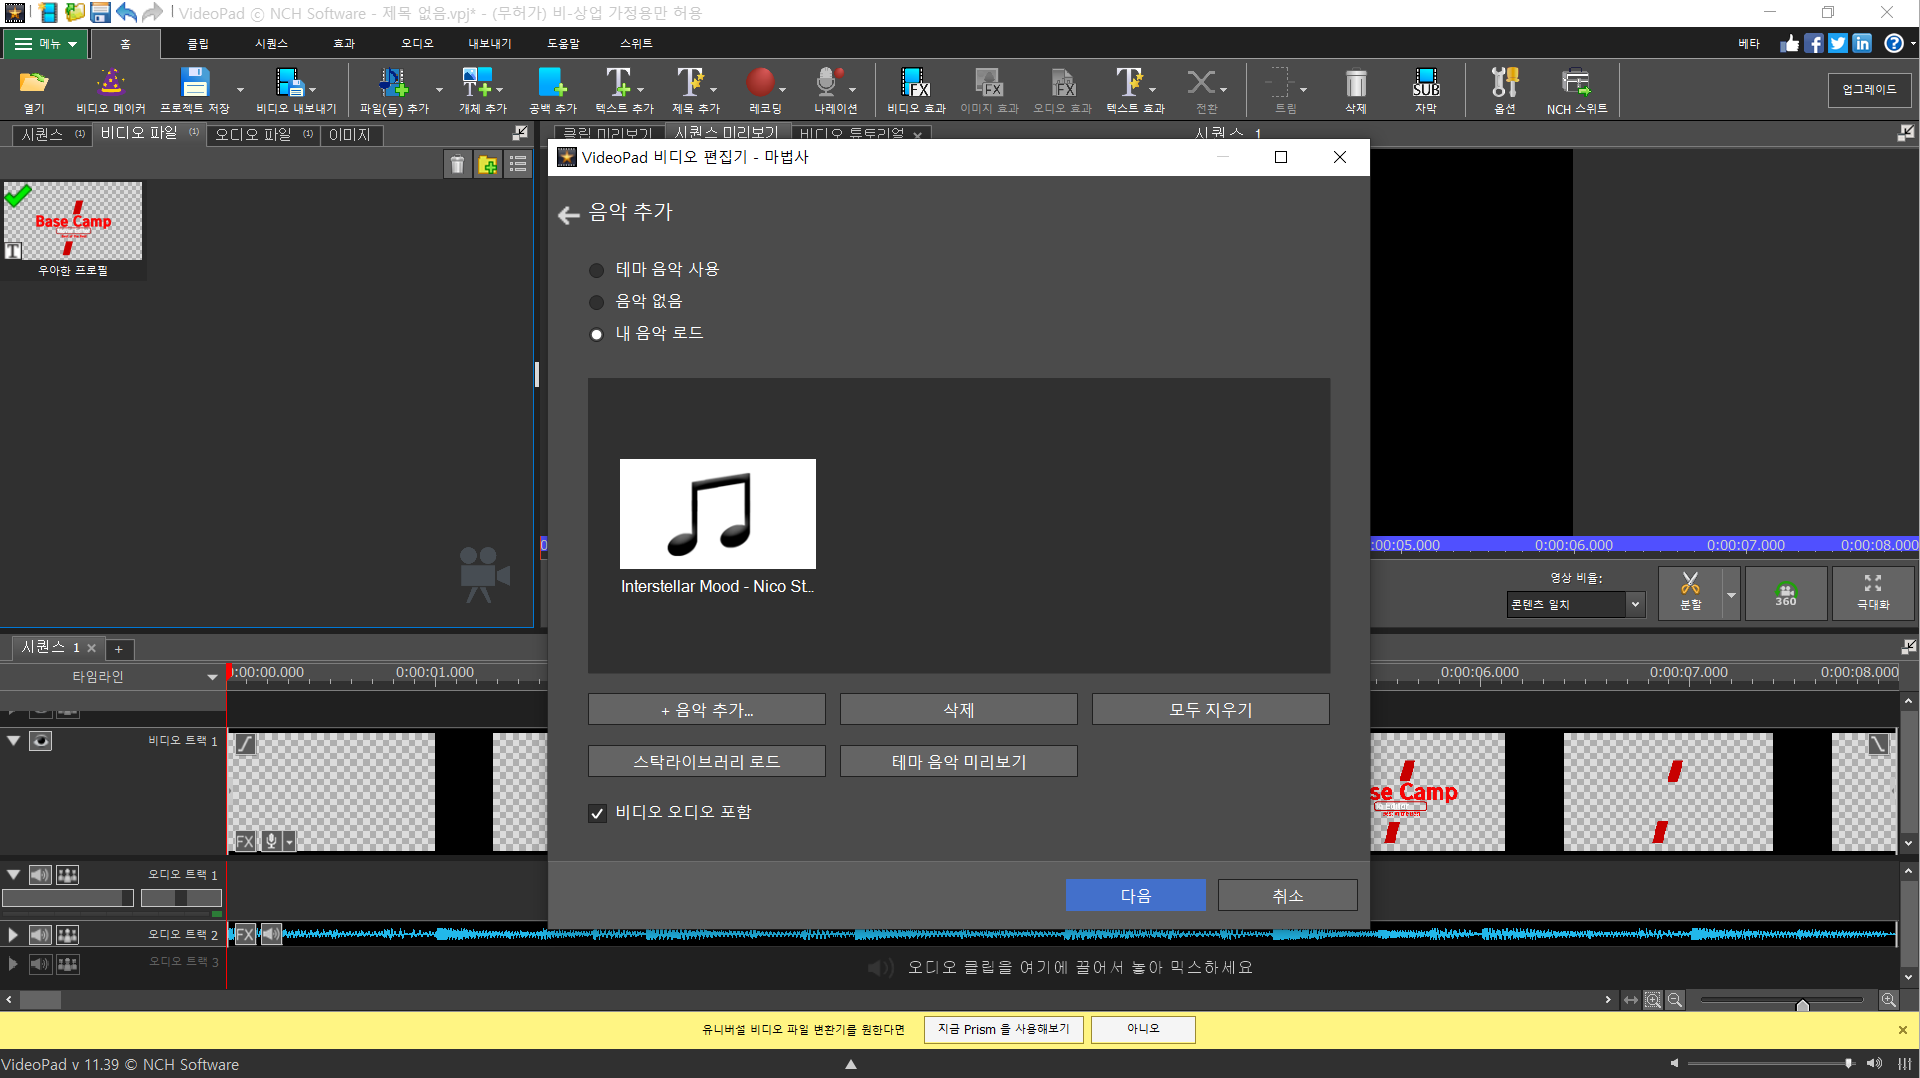Image resolution: width=1920 pixels, height=1078 pixels.
Task: Open the 영상 비율 콘텐츠 일치 dropdown
Action: [x=1575, y=604]
